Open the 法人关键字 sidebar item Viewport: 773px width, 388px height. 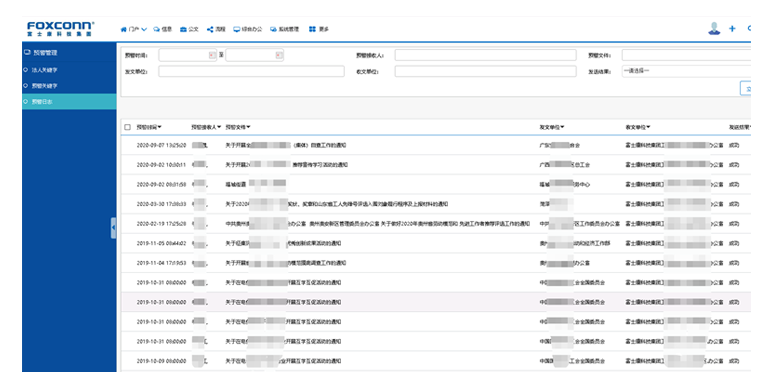coord(70,70)
